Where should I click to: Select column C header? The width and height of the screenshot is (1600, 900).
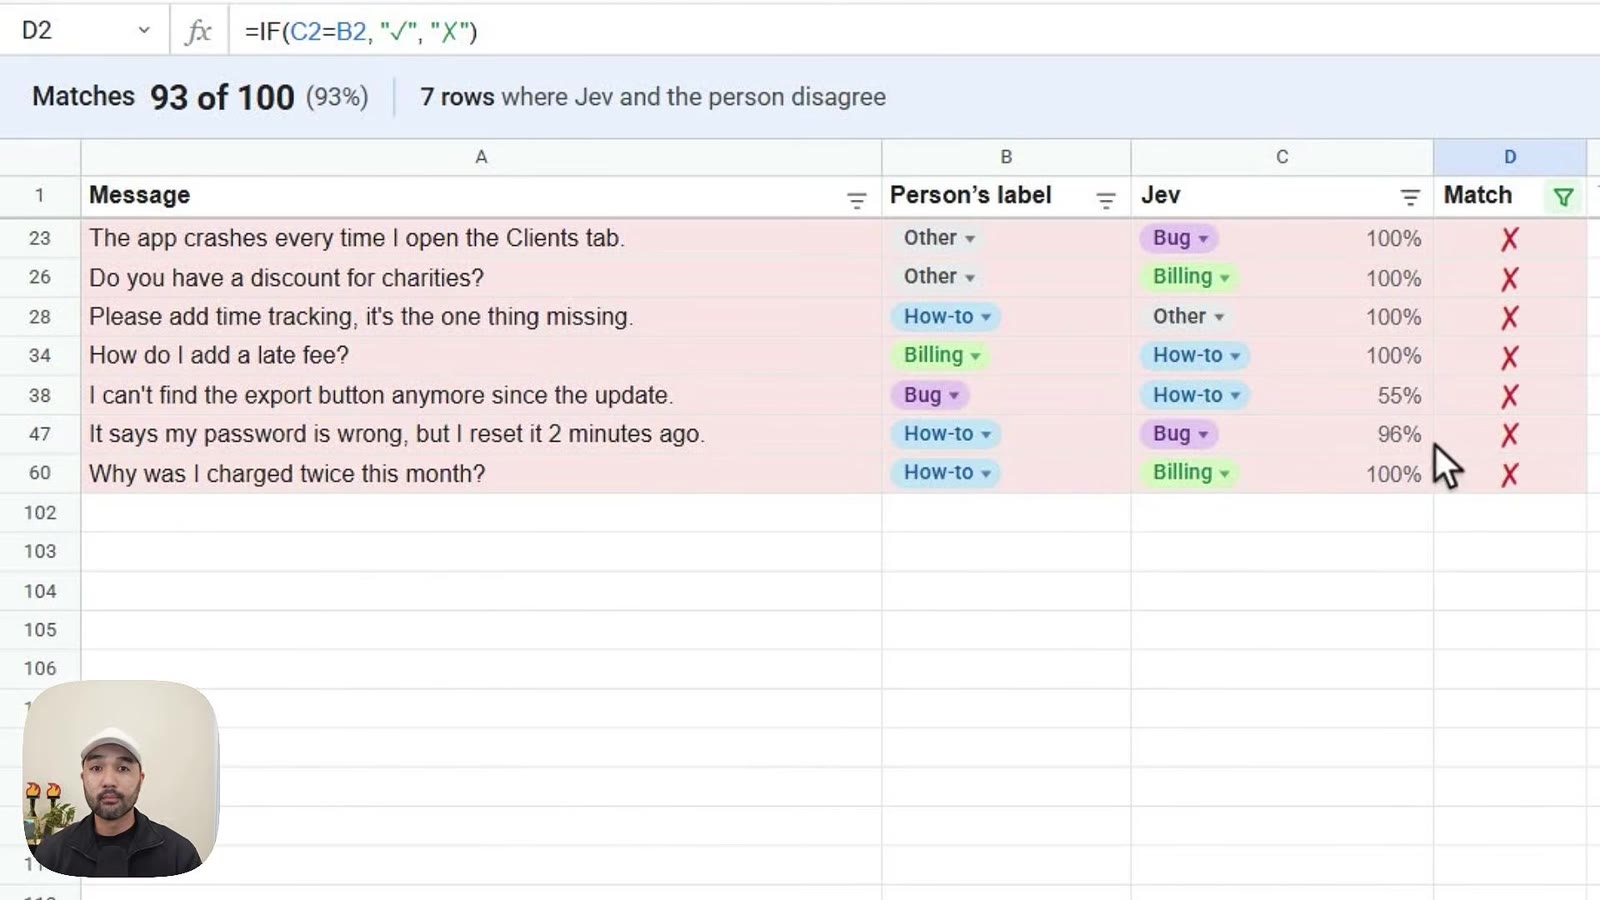(1282, 157)
